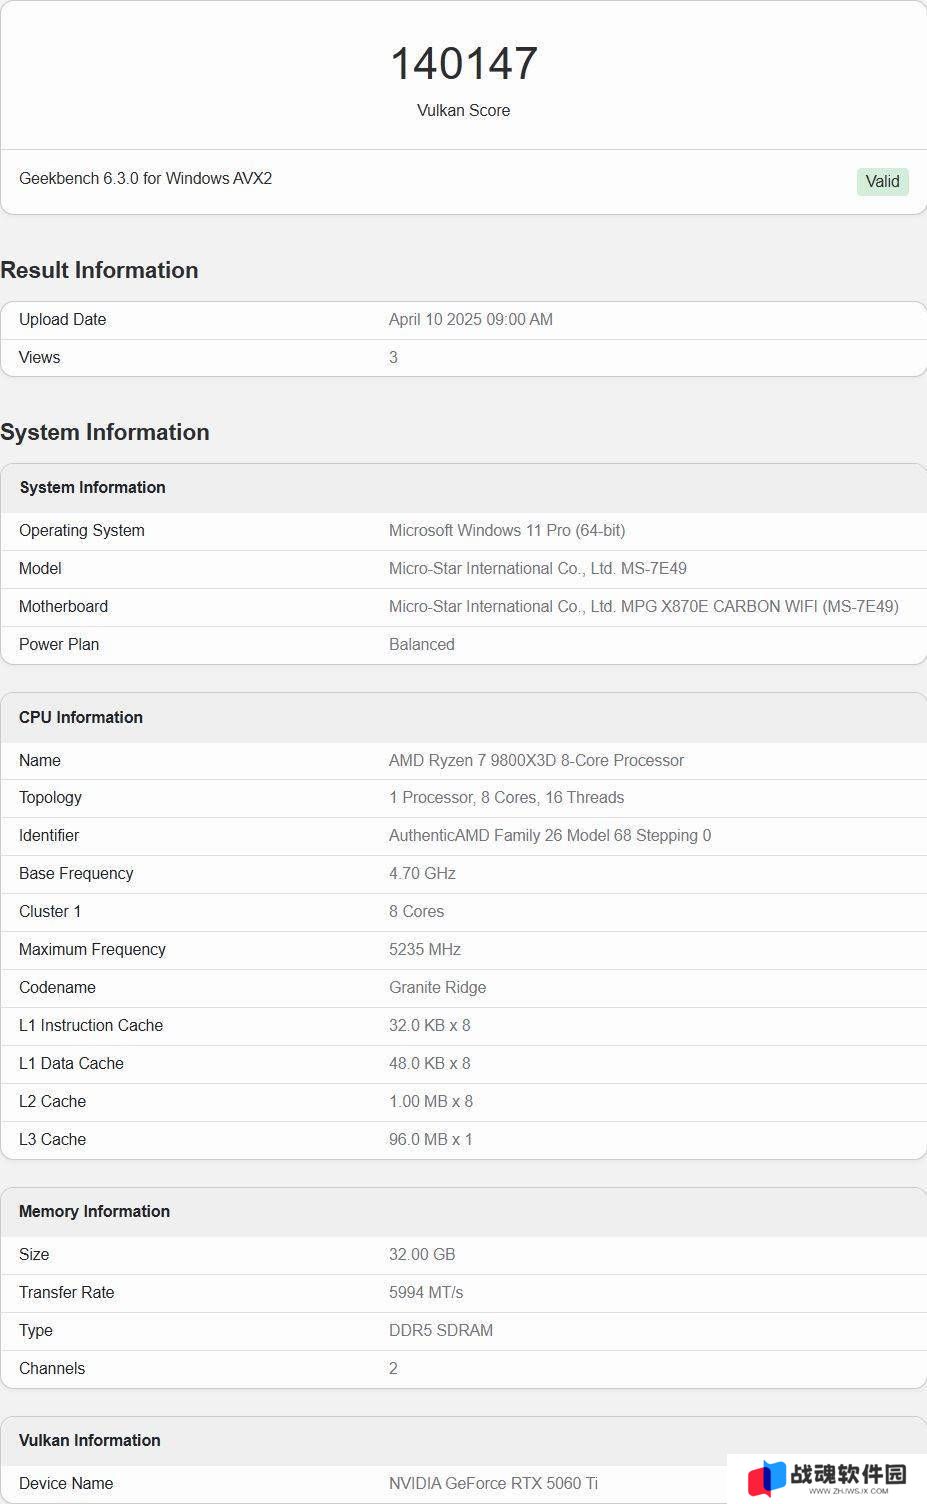
Task: Click the Operating System row label
Action: point(82,530)
